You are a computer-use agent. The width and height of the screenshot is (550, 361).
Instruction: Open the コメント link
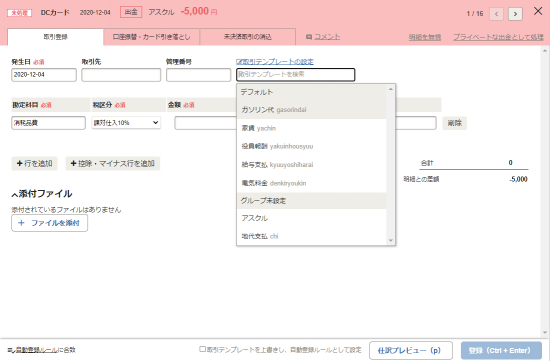click(x=323, y=37)
